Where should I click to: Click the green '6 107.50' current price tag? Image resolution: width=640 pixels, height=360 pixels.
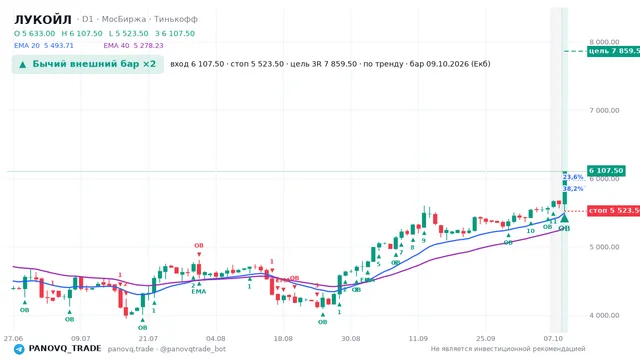click(606, 171)
